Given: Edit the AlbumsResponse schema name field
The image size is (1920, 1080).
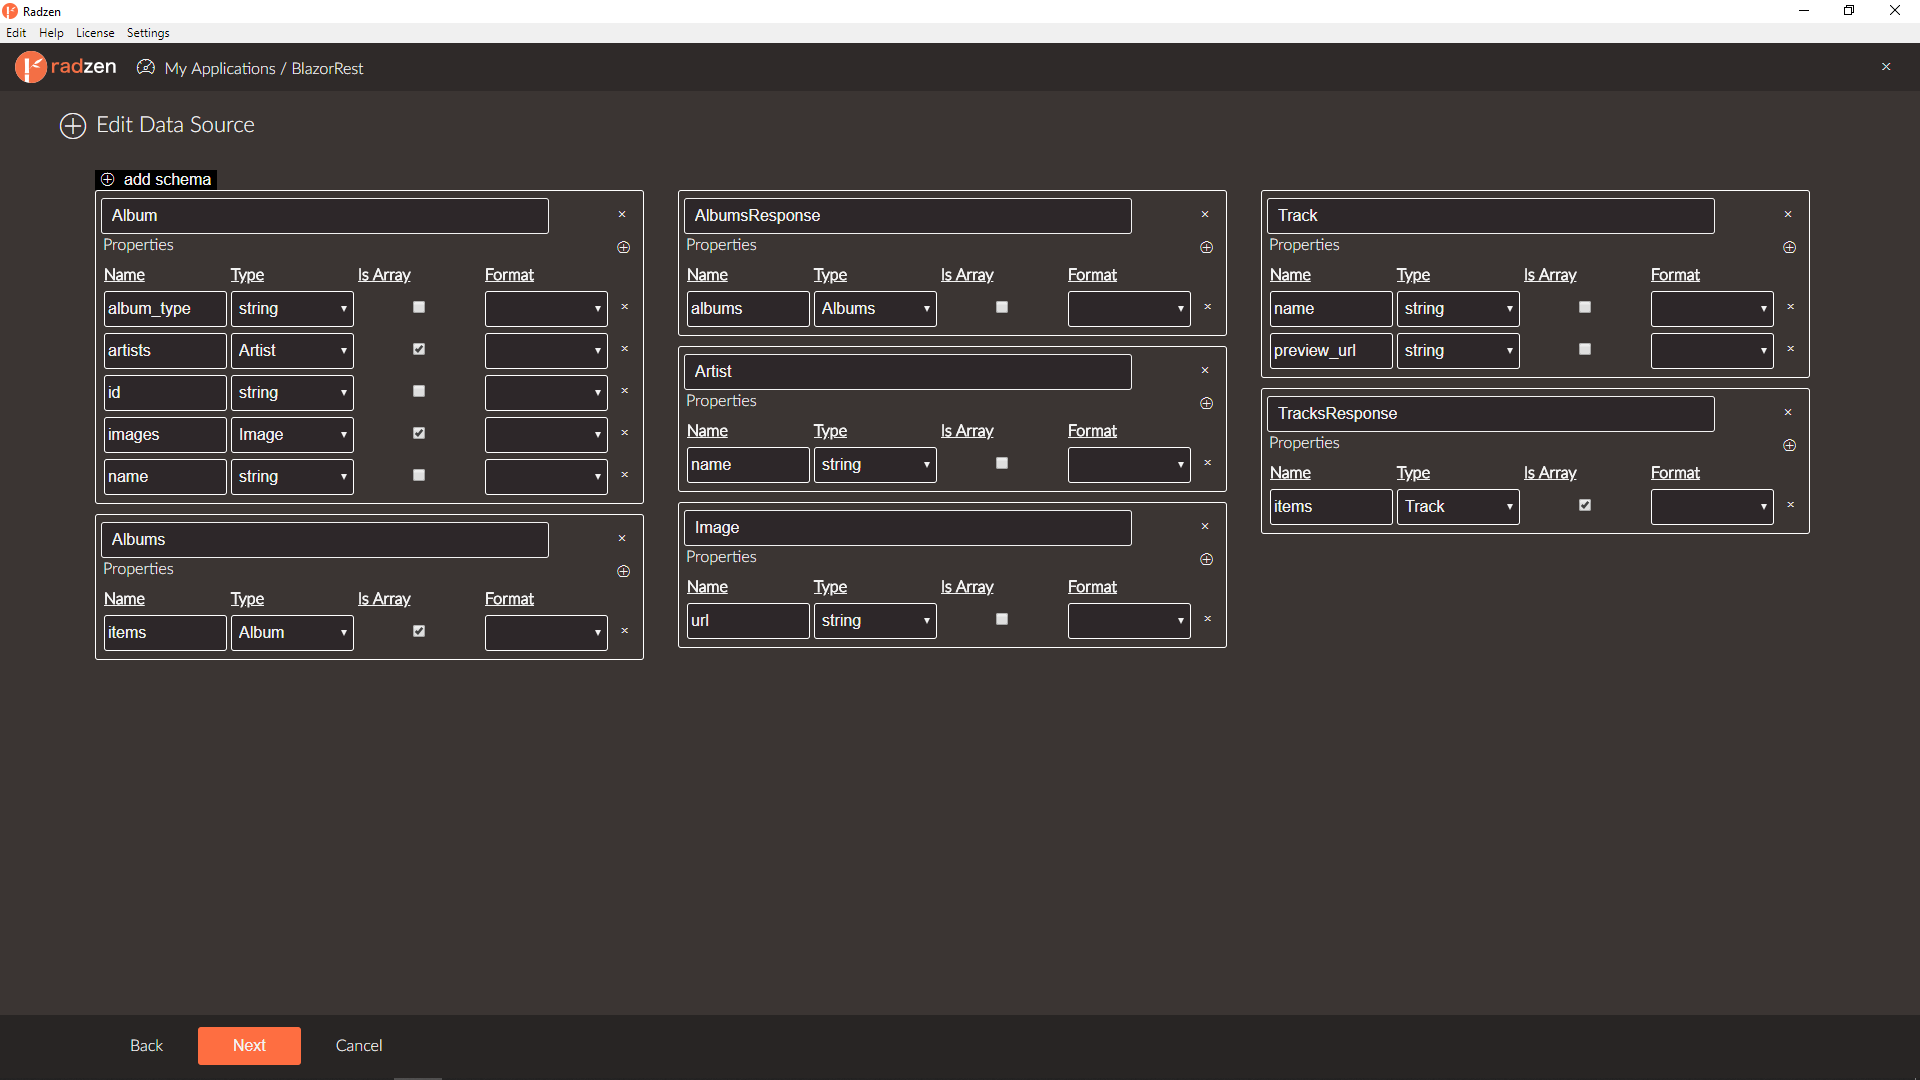Looking at the screenshot, I should (x=908, y=216).
